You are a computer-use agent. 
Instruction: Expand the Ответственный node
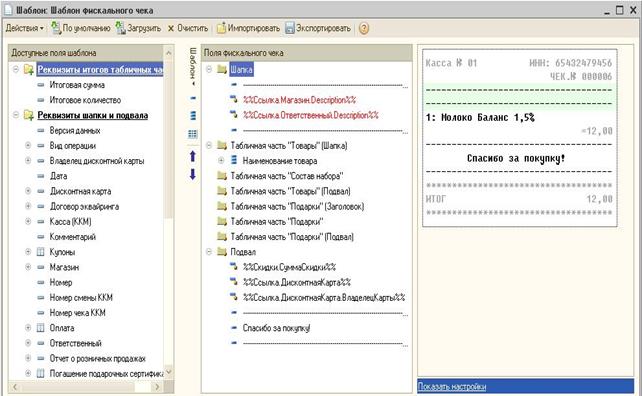click(x=28, y=343)
